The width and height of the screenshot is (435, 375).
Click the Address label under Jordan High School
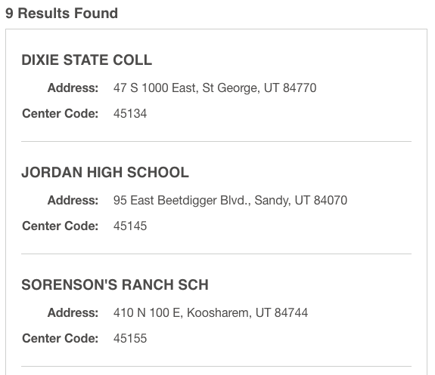tap(73, 200)
